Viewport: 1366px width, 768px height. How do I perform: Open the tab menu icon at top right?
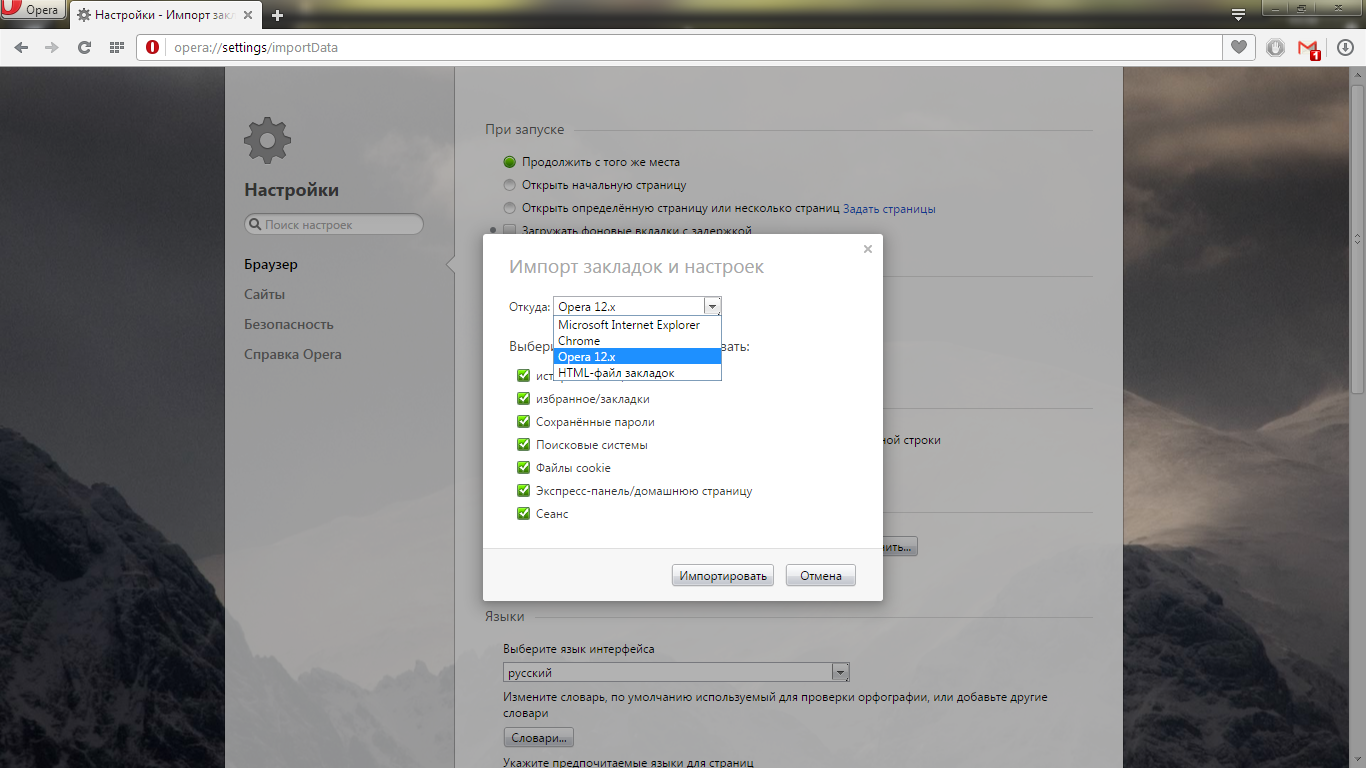(1238, 14)
